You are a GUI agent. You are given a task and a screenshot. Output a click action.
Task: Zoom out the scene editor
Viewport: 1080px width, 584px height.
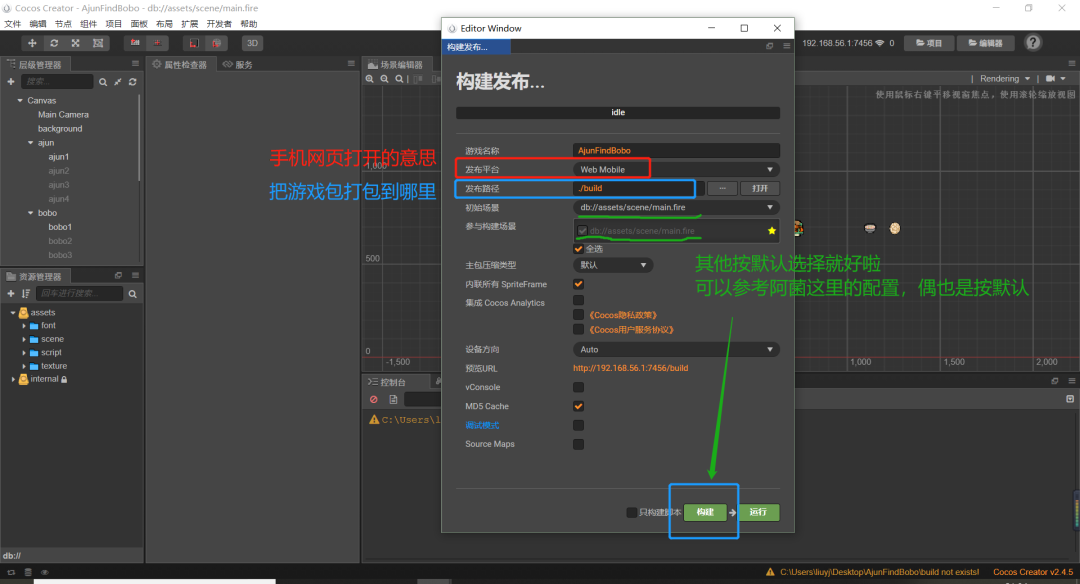[x=384, y=79]
